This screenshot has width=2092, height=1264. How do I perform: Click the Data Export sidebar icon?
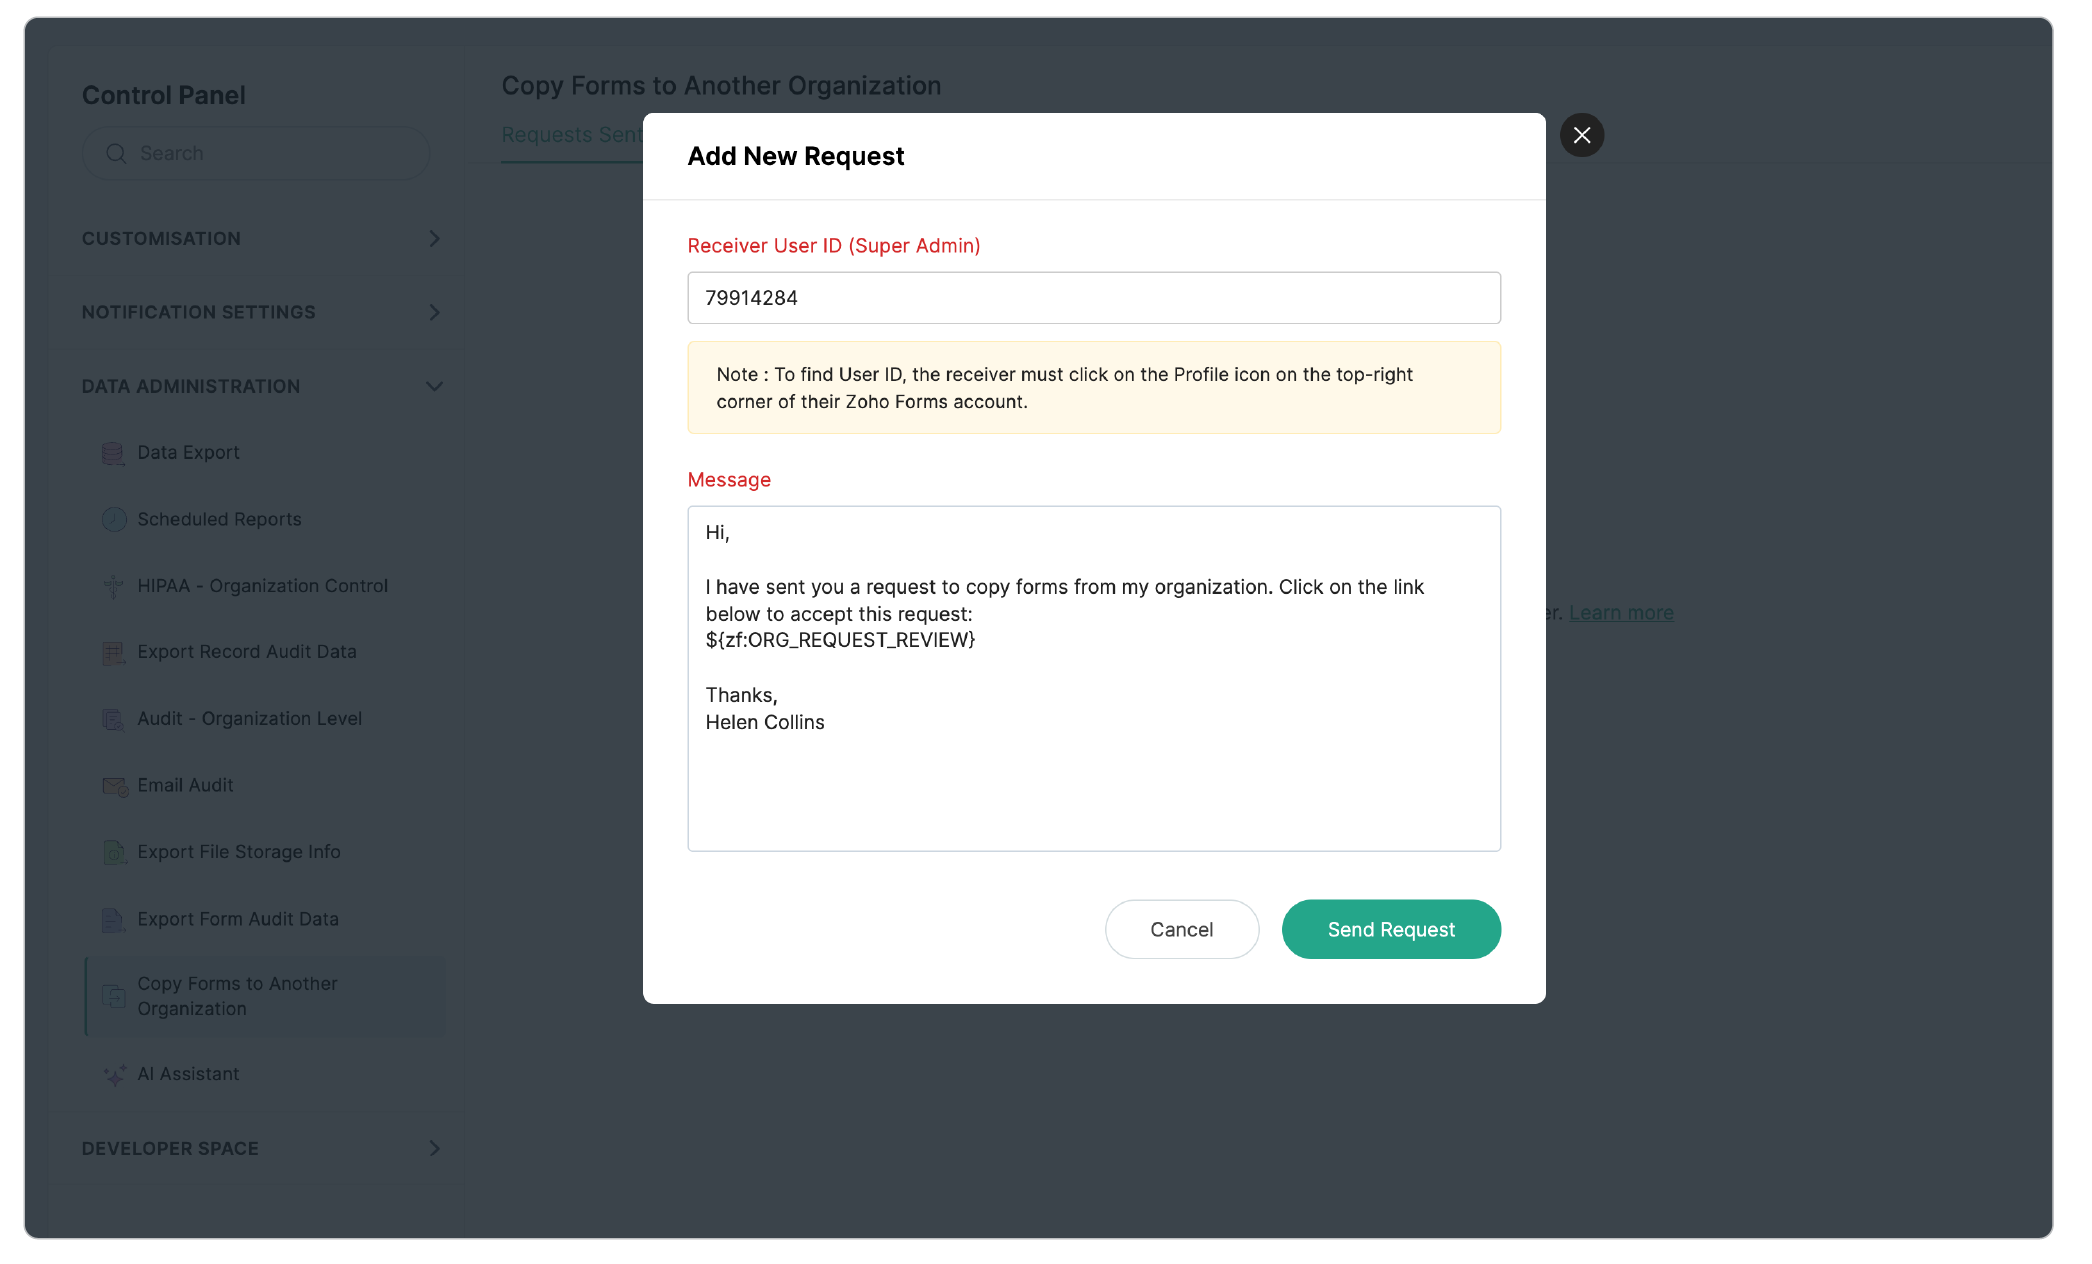[x=113, y=453]
